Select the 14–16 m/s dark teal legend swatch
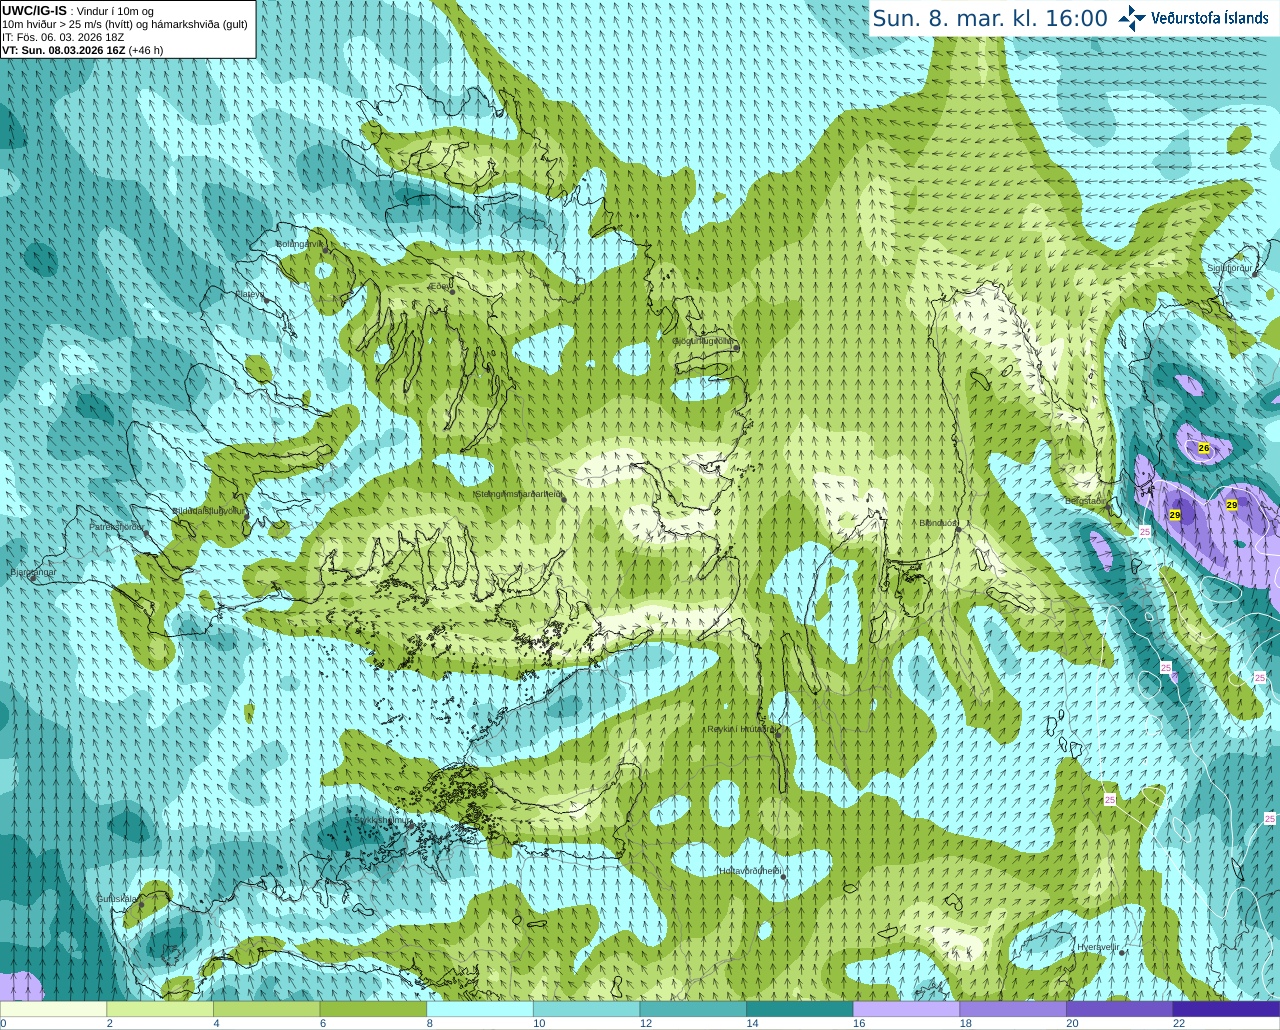1280x1030 pixels. coord(799,1009)
